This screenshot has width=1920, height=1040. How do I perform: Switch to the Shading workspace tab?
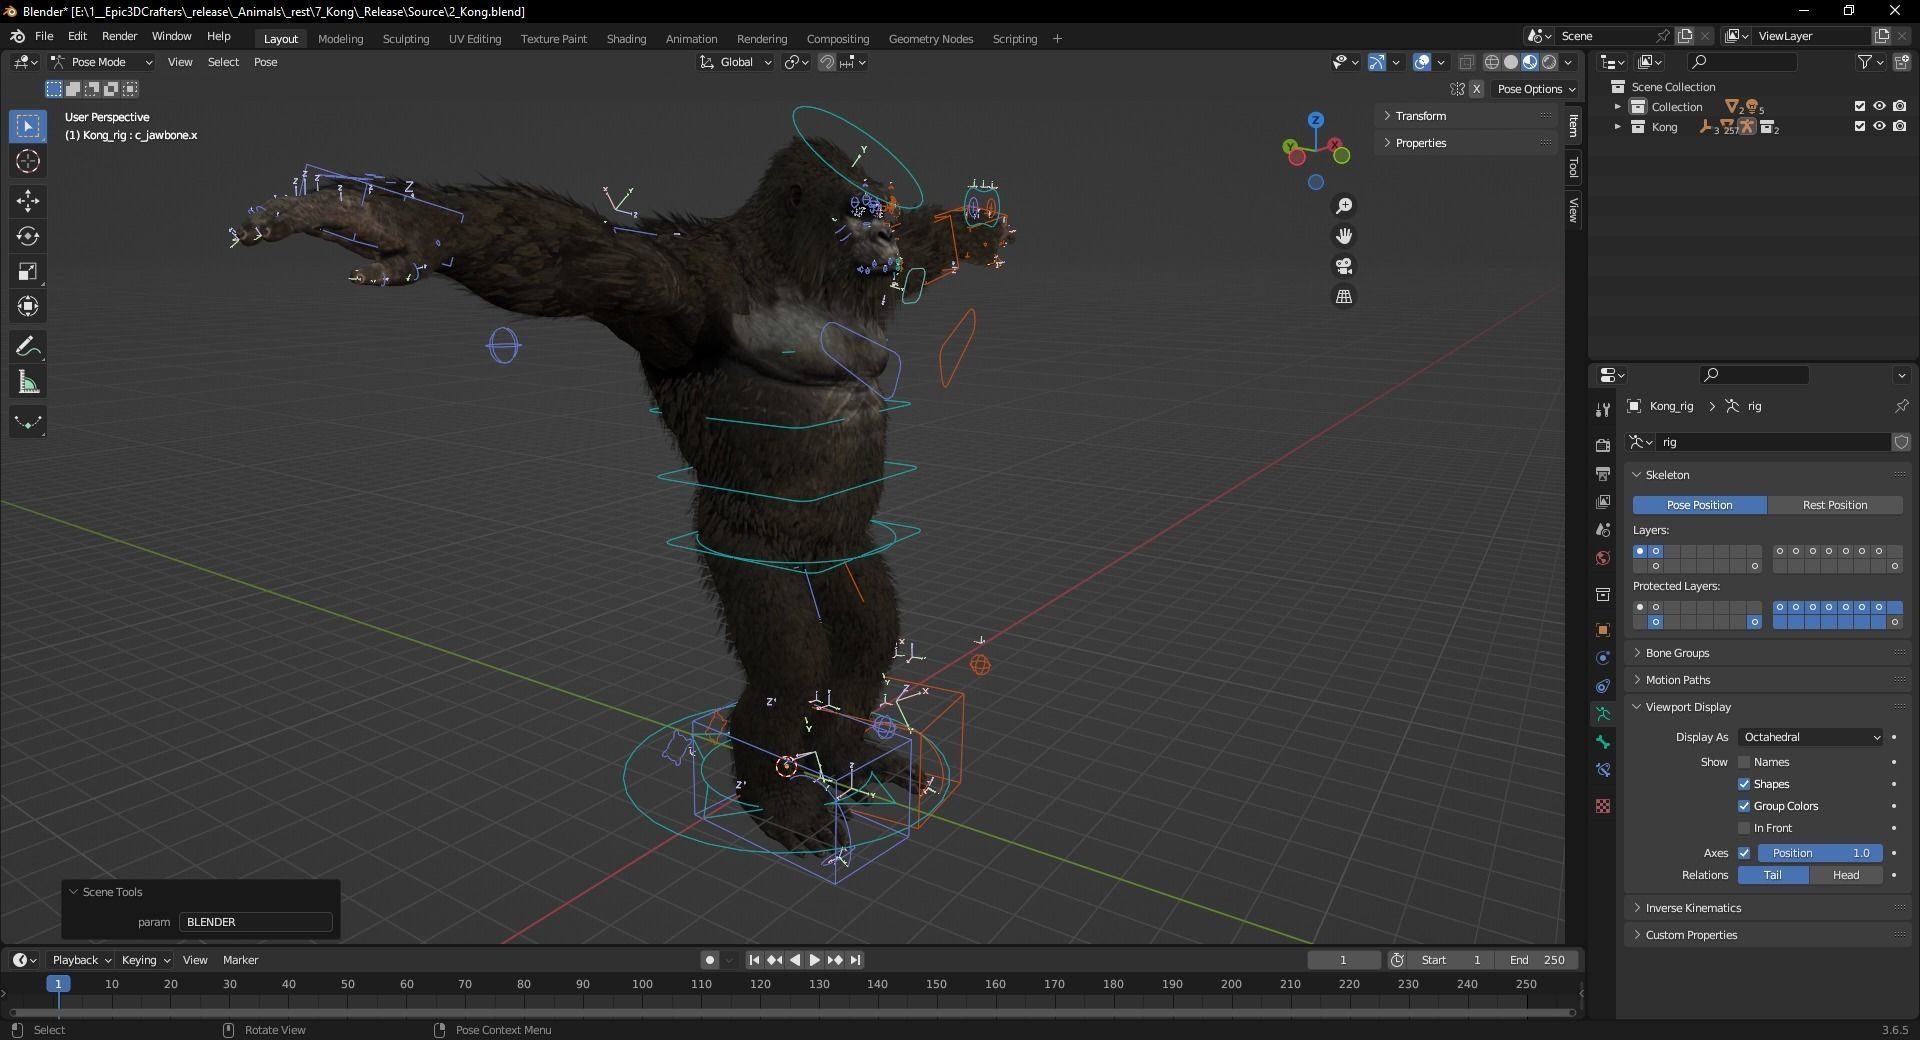626,39
